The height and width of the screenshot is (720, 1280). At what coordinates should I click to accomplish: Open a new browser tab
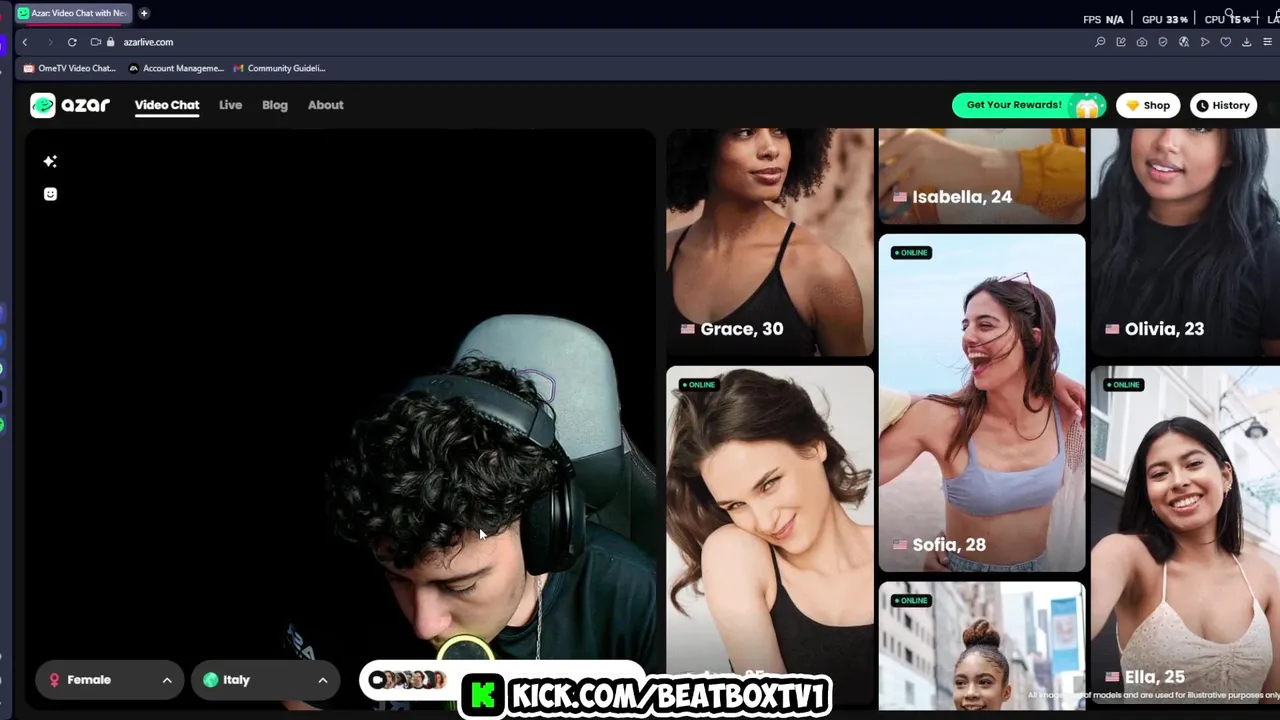(144, 13)
